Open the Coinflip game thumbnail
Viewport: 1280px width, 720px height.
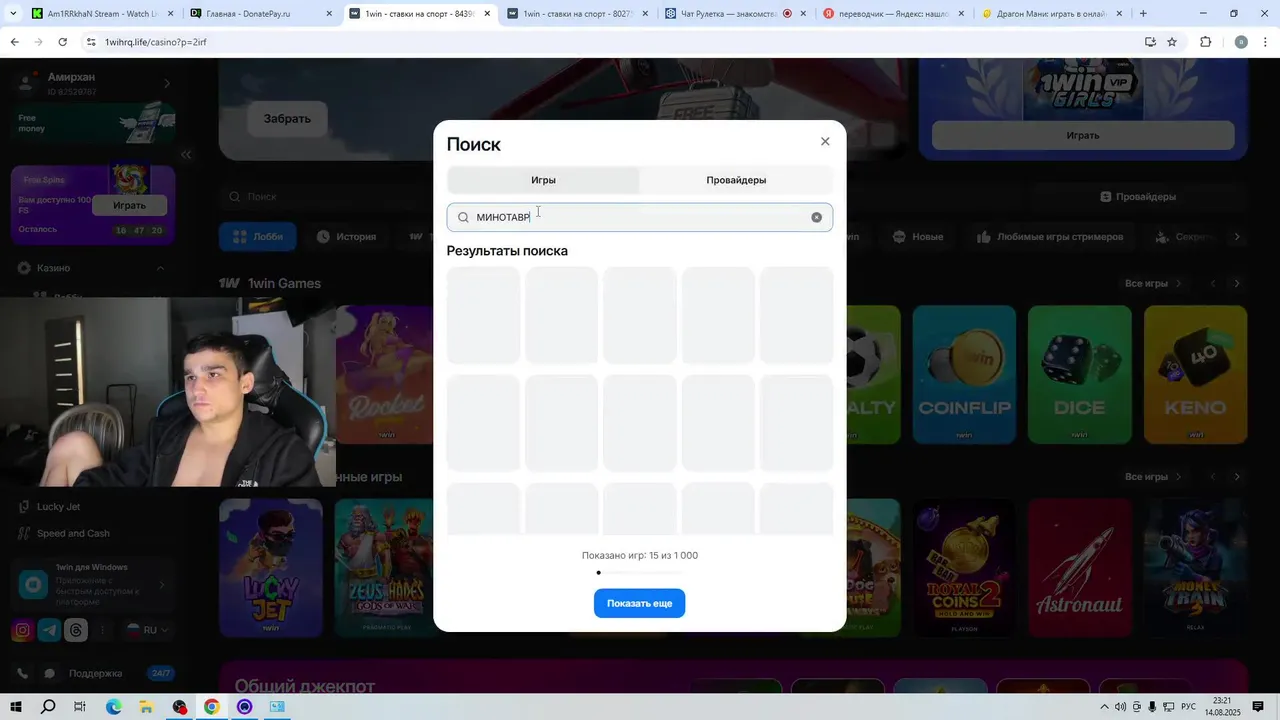964,374
